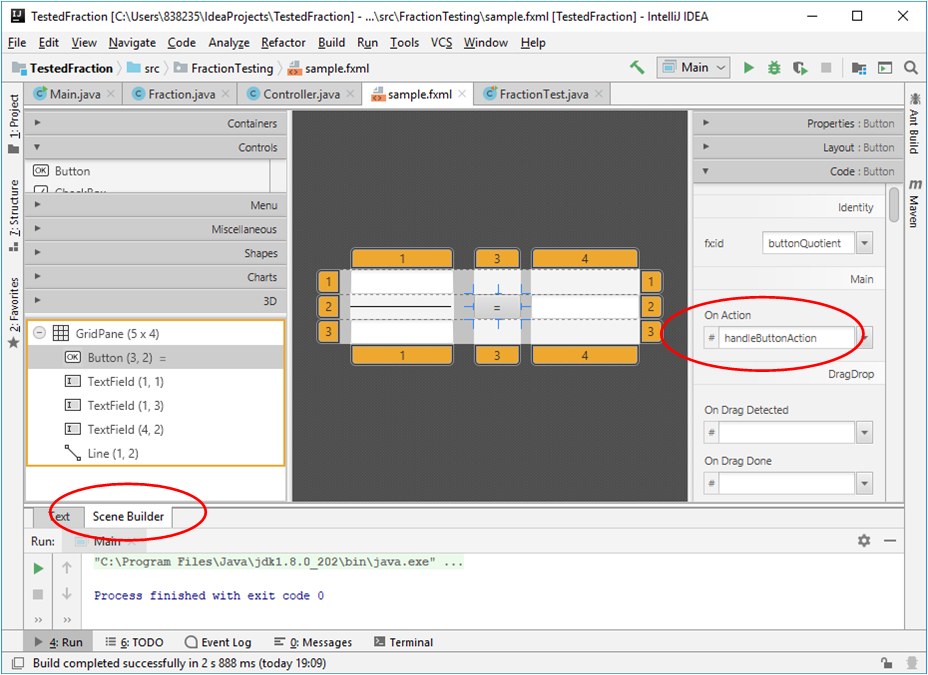928x675 pixels.
Task: Collapse the GridPane (5 x 4) tree node
Action: pyautogui.click(x=39, y=333)
